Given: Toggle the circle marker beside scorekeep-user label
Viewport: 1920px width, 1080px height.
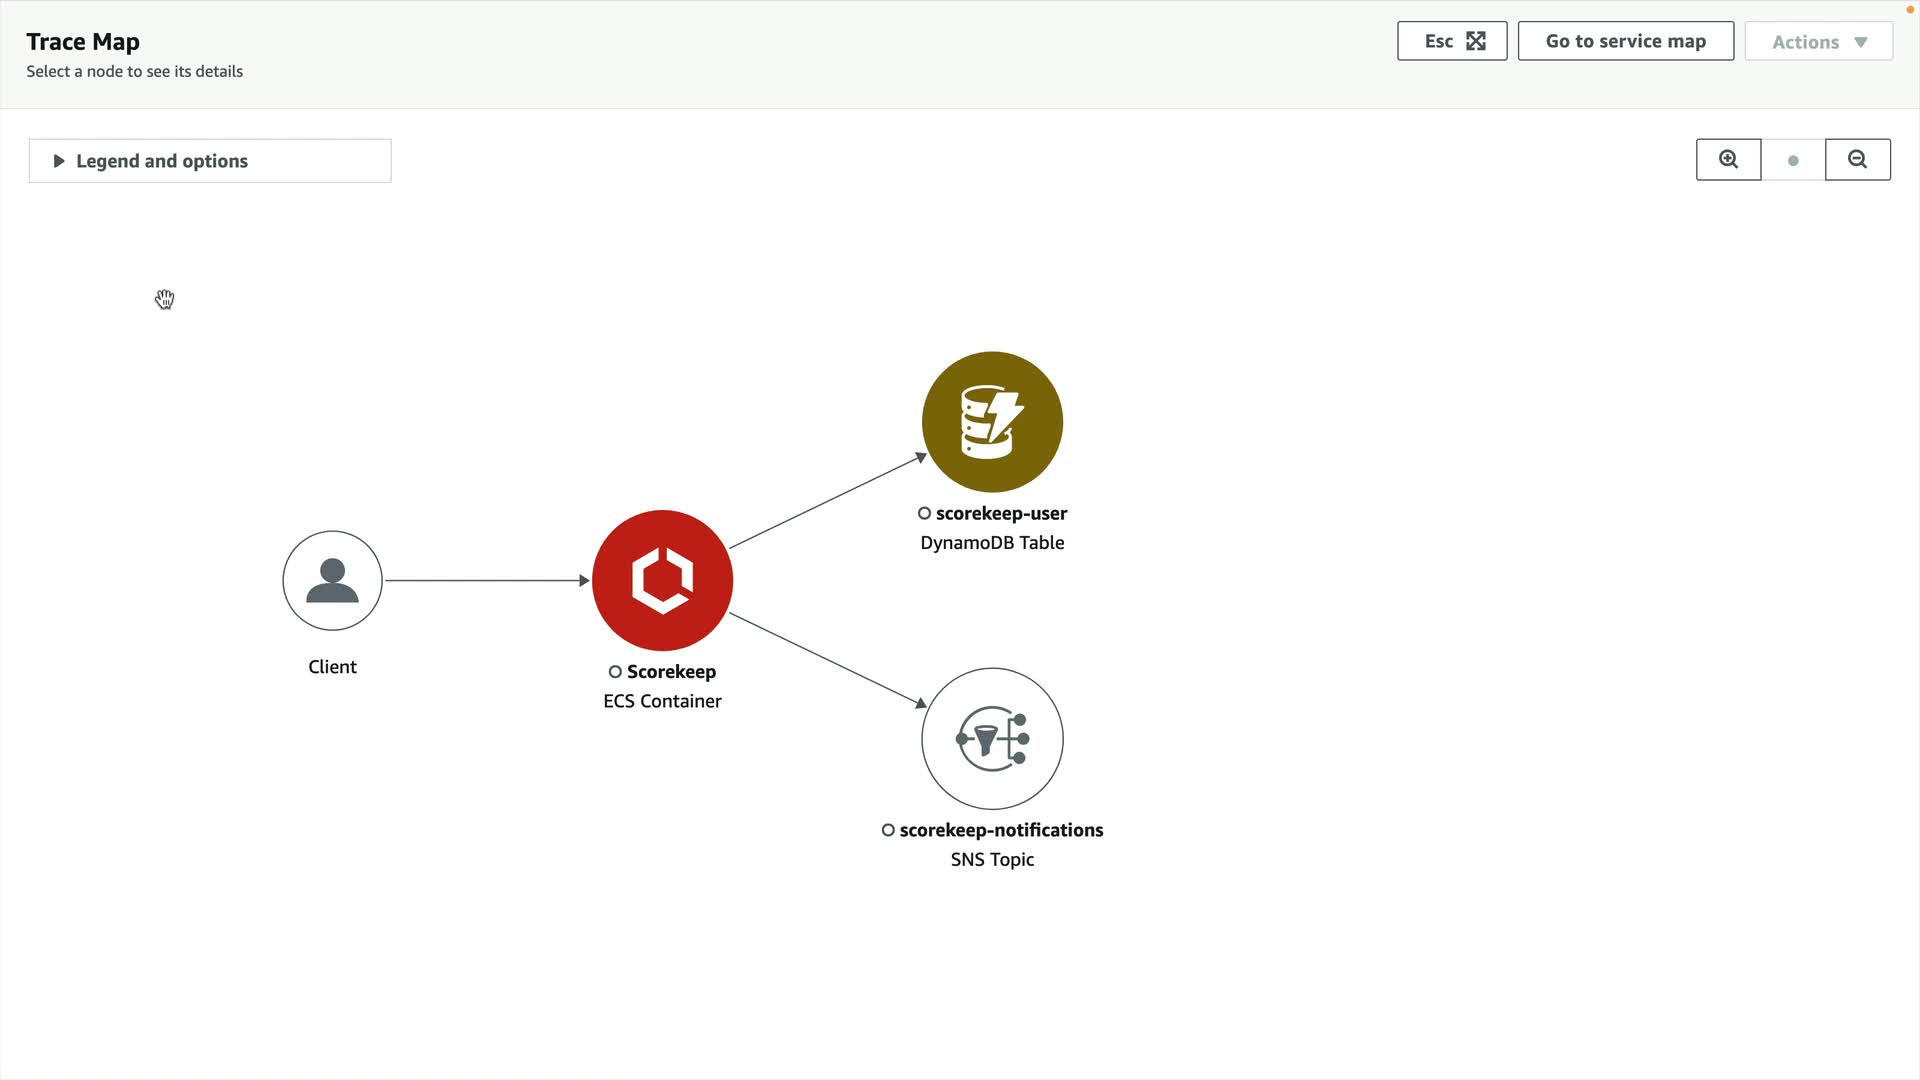Looking at the screenshot, I should (924, 514).
